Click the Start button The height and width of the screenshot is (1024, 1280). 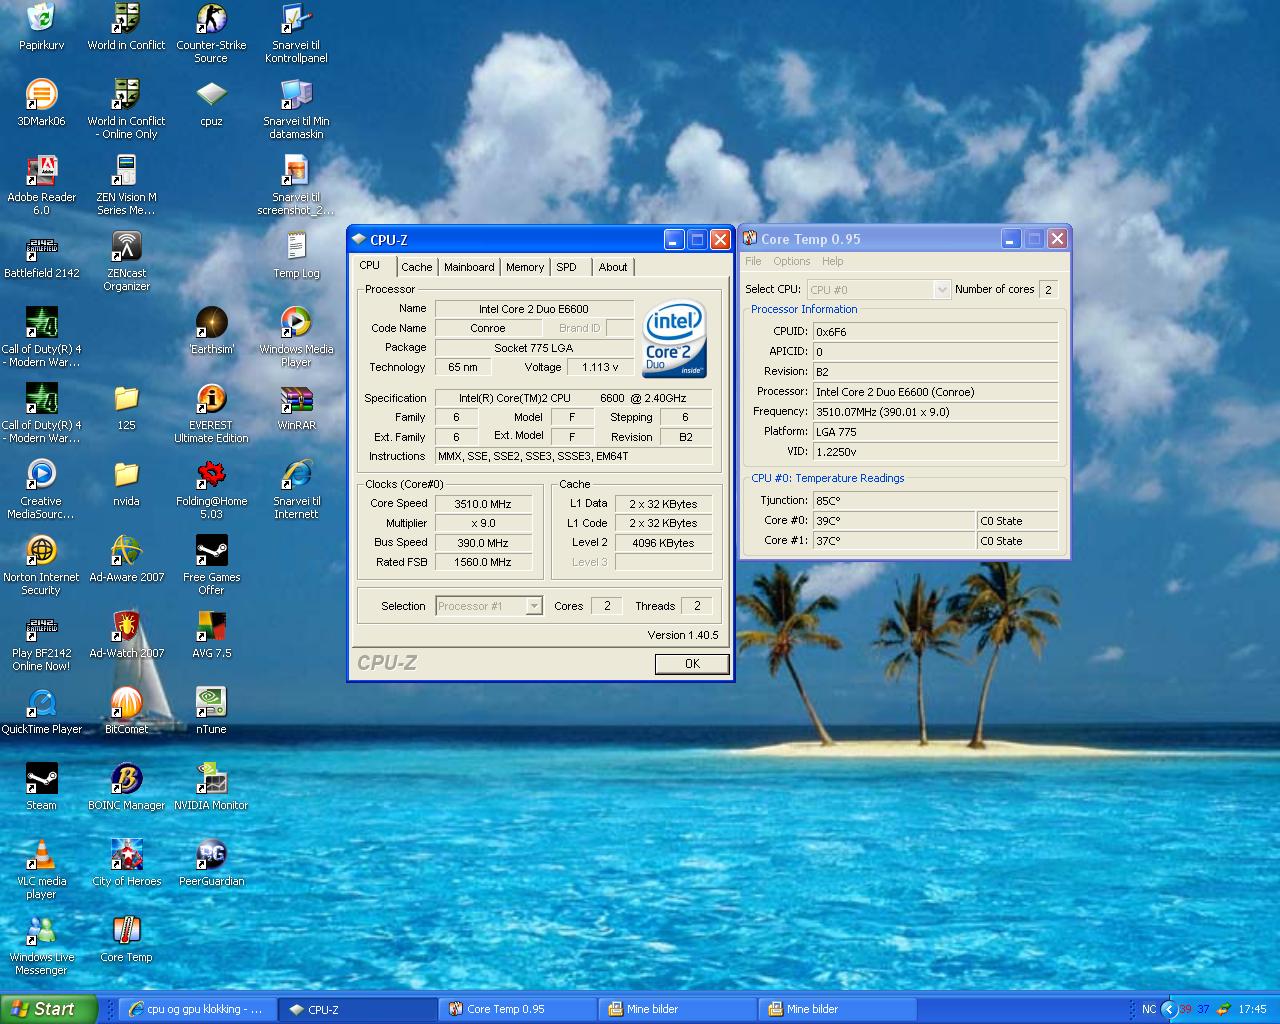[48, 1009]
